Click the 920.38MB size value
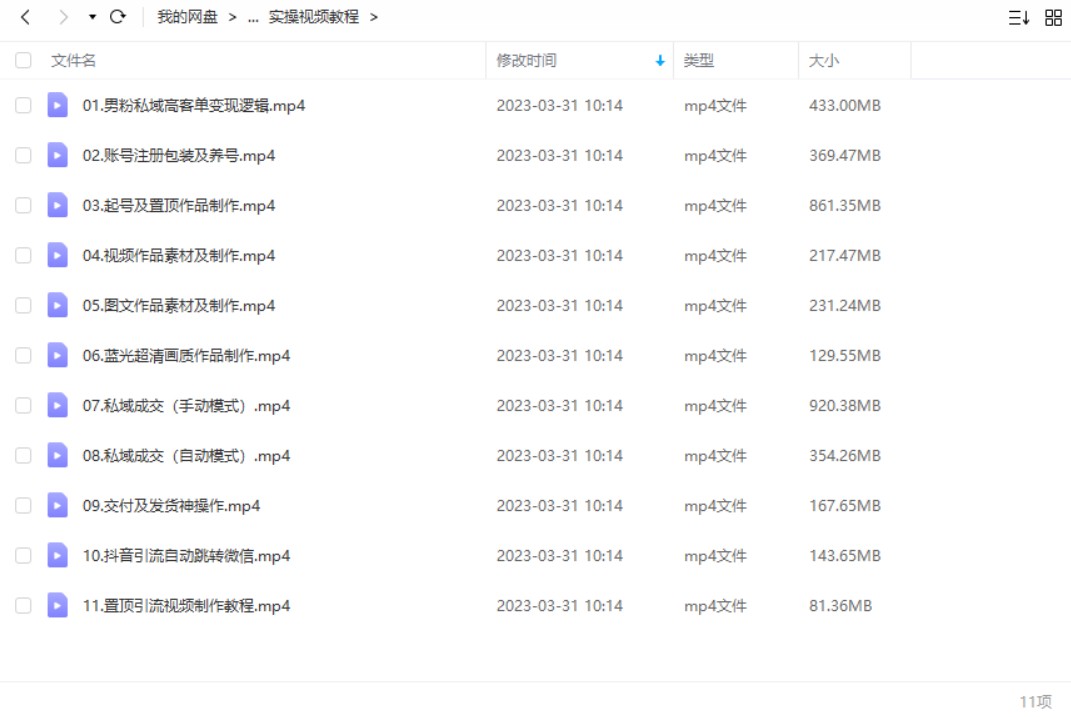 (x=845, y=406)
